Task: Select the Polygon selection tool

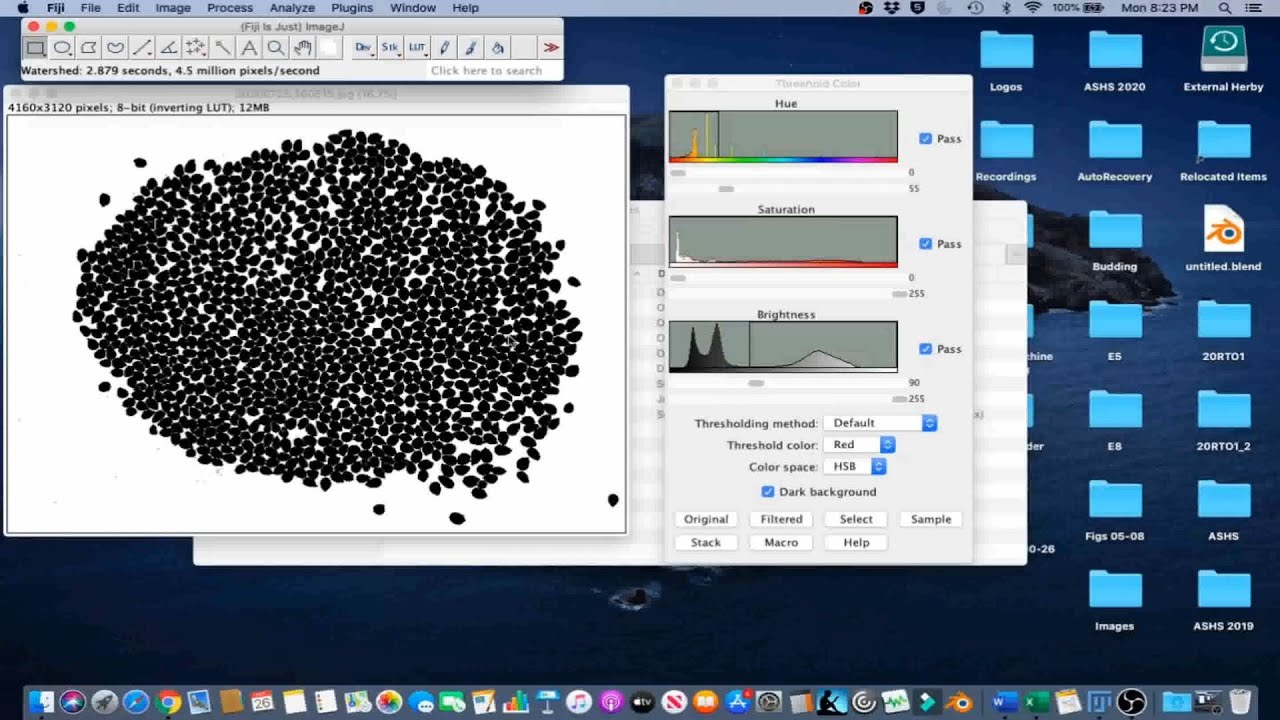Action: tap(89, 47)
